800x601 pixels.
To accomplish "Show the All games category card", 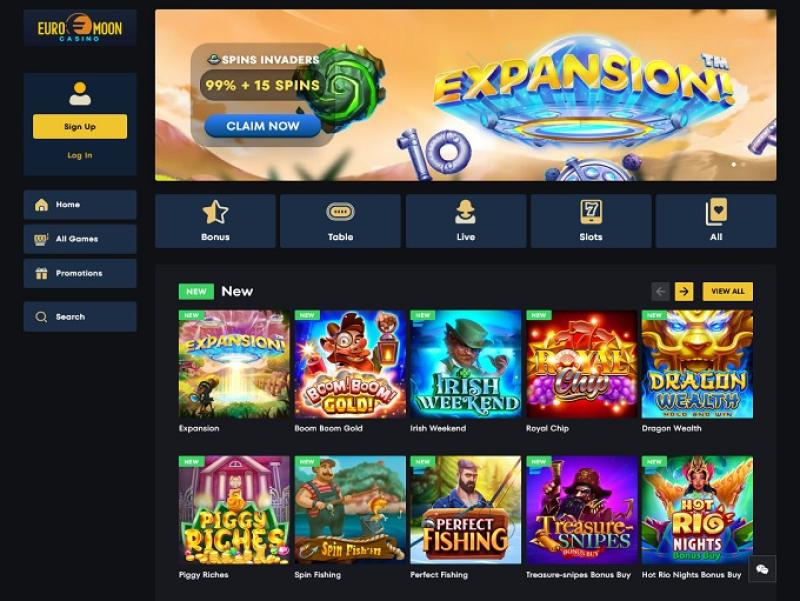I will point(716,221).
